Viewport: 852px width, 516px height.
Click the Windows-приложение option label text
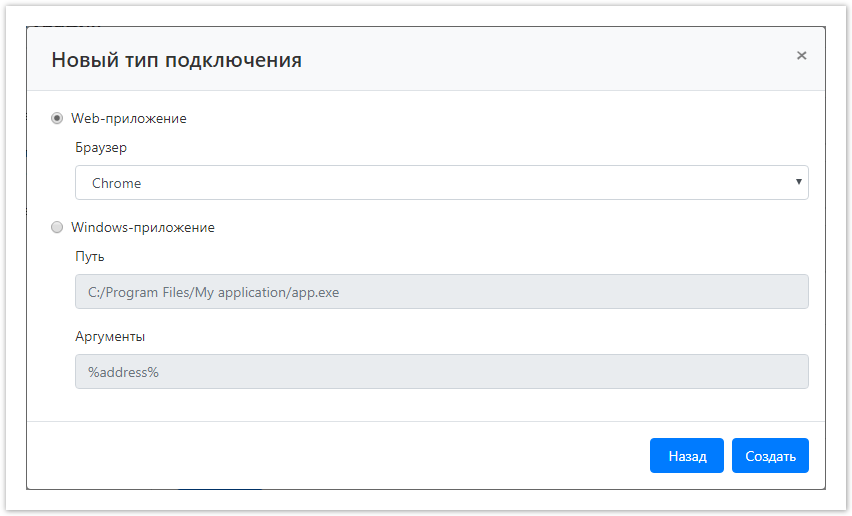coord(142,227)
